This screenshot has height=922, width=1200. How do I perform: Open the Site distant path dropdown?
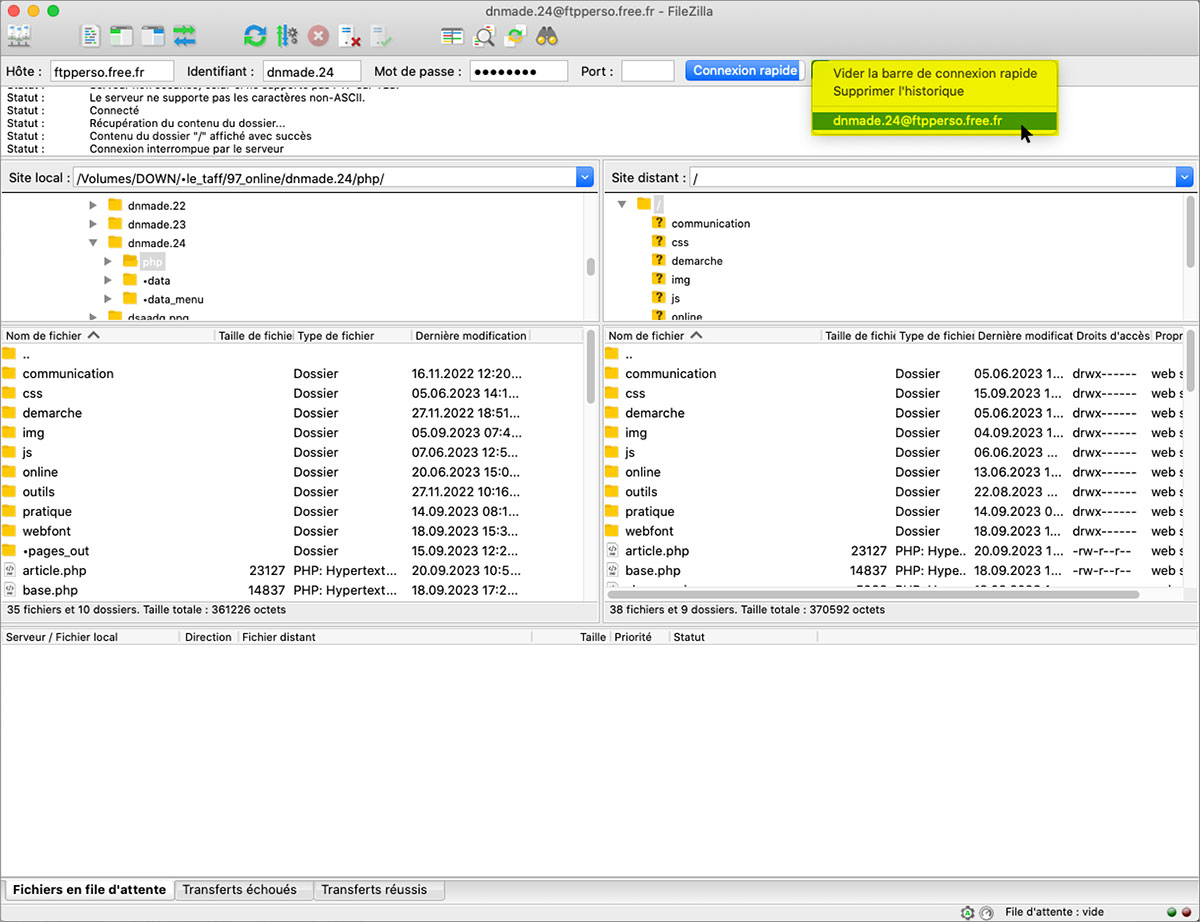1185,177
